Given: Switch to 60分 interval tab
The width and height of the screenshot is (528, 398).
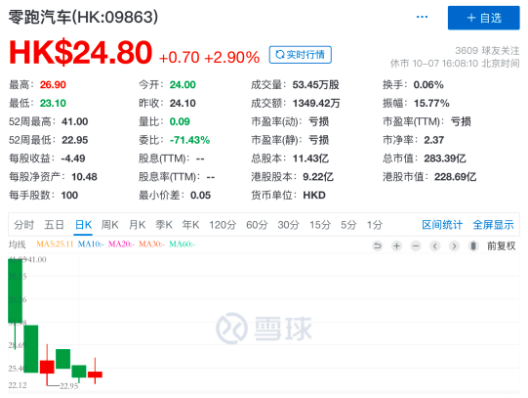Looking at the screenshot, I should pos(257,225).
